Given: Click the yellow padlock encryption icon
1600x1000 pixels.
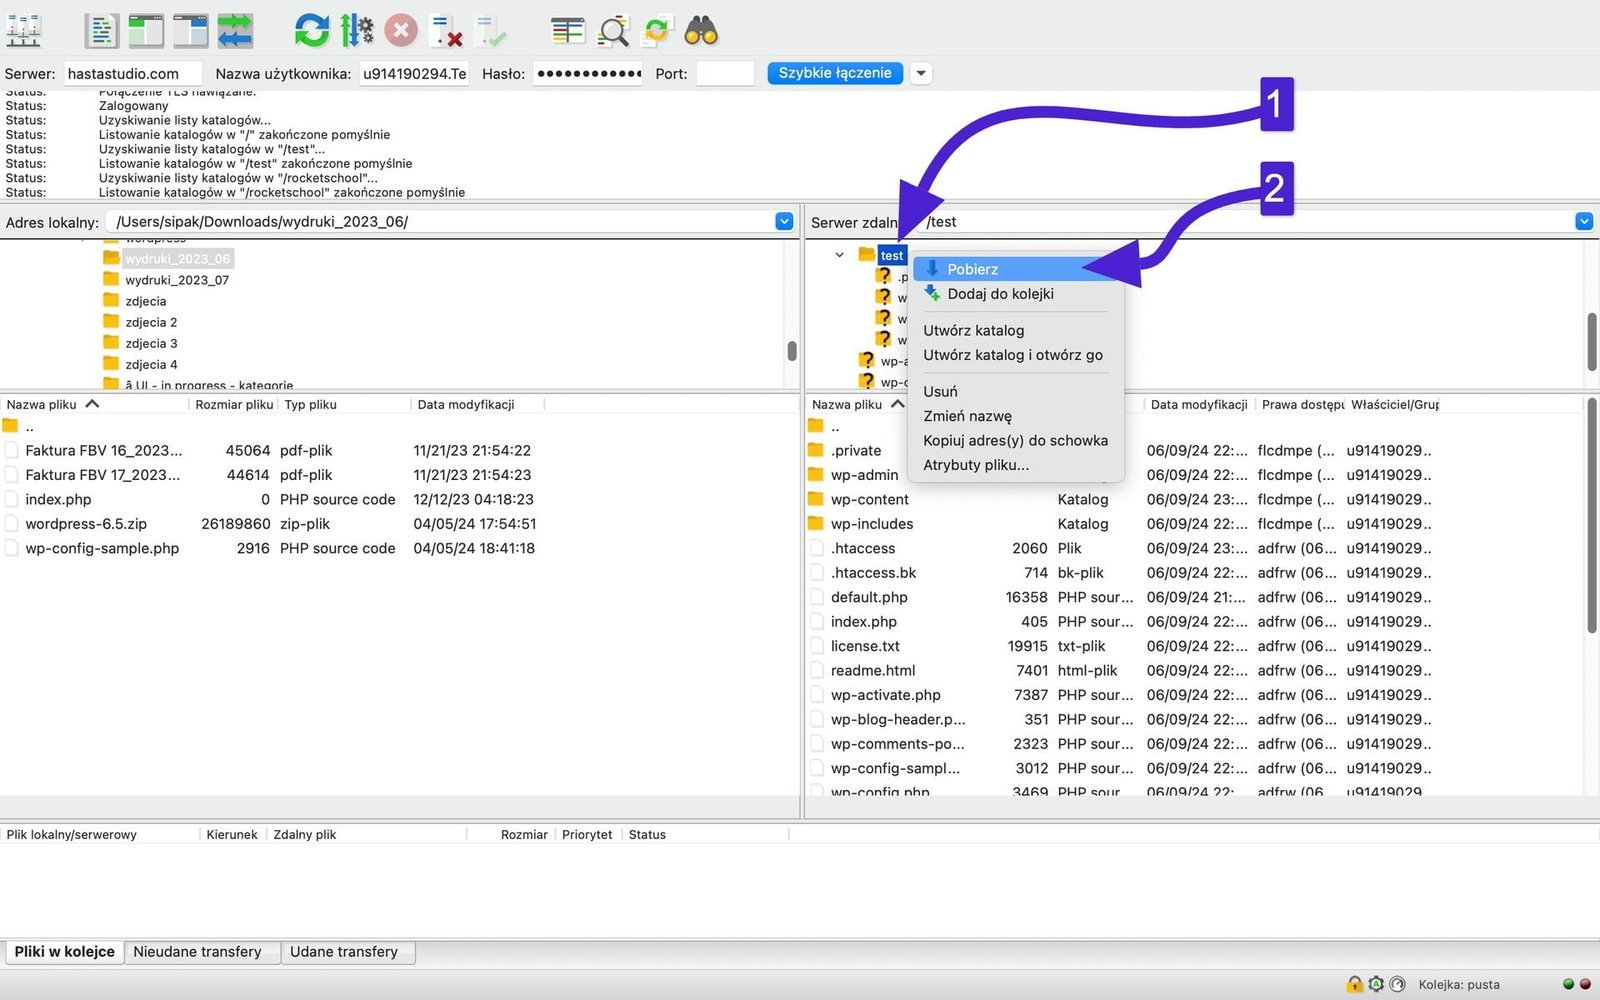Looking at the screenshot, I should (x=1354, y=984).
